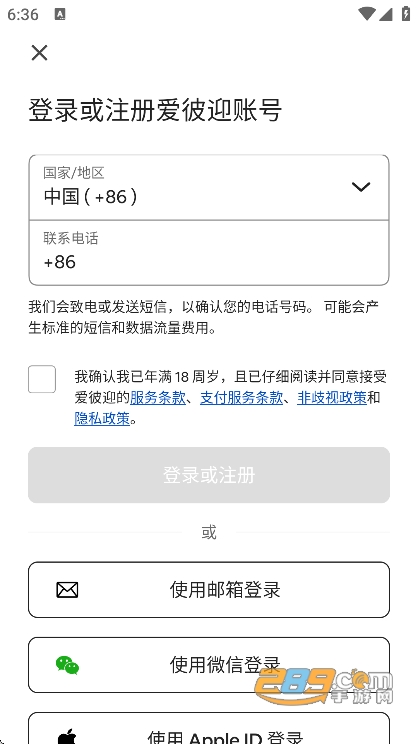Open the 国家/地区 selector field
418x744 pixels.
click(x=209, y=187)
